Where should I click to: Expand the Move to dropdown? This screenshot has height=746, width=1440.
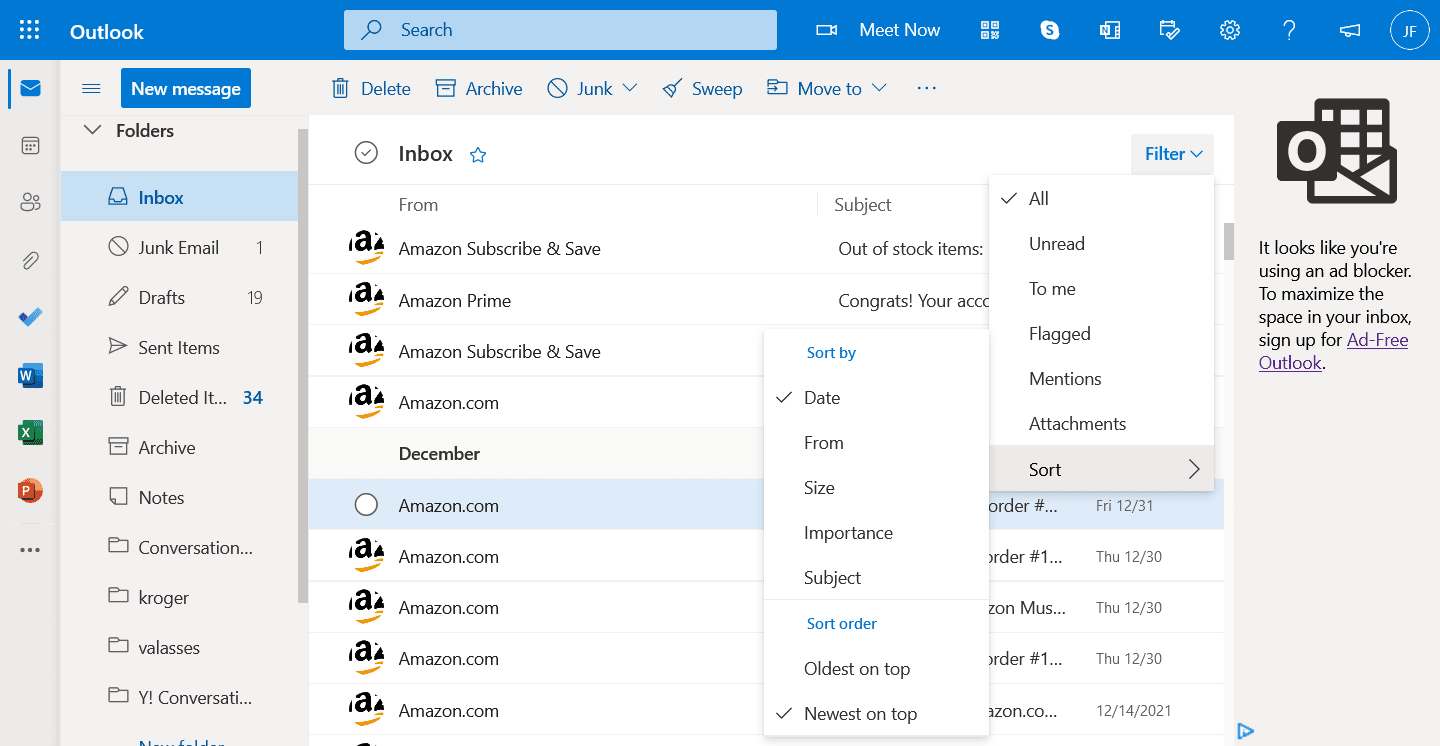[x=879, y=89]
